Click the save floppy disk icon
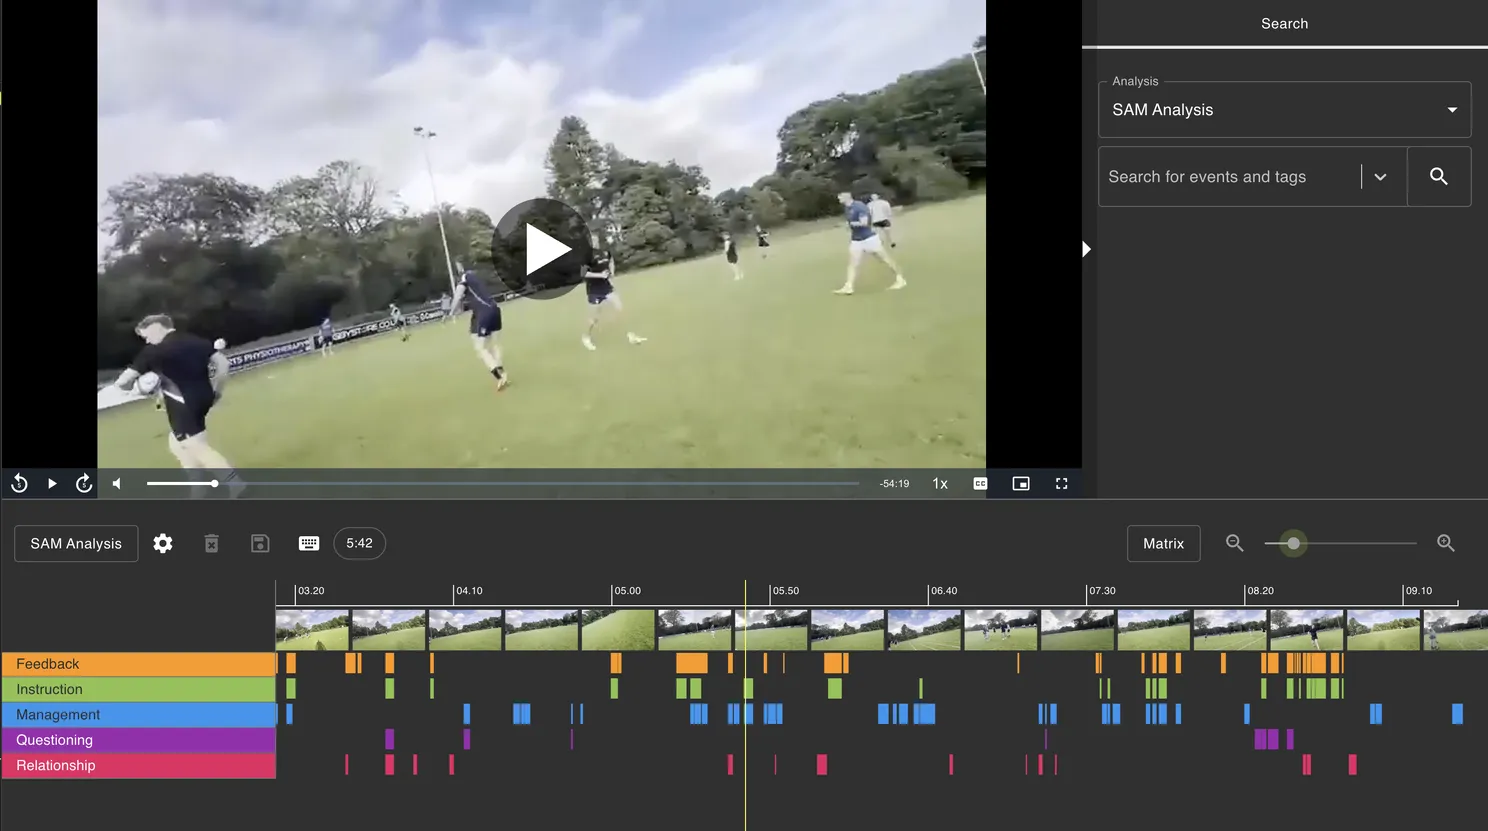 (x=260, y=544)
